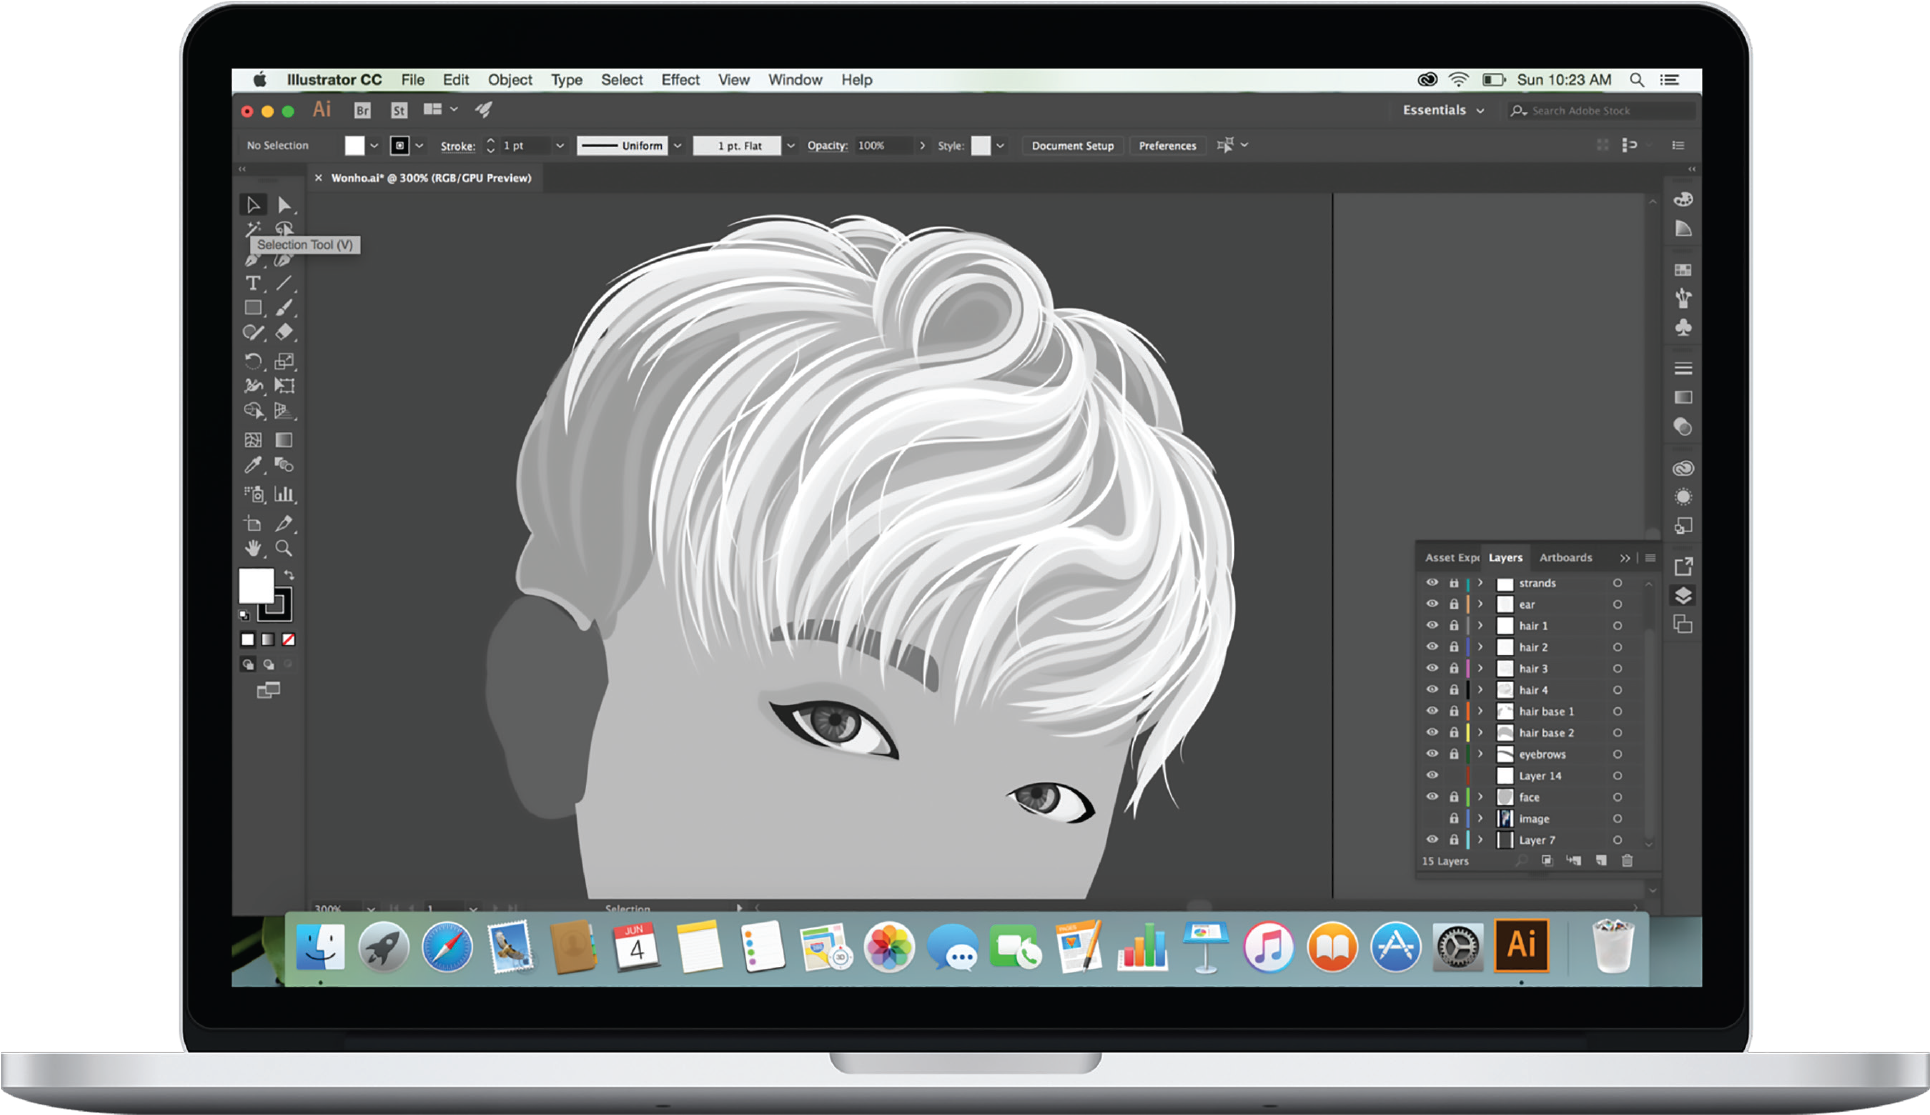Open the Effect menu
The width and height of the screenshot is (1930, 1115).
680,80
